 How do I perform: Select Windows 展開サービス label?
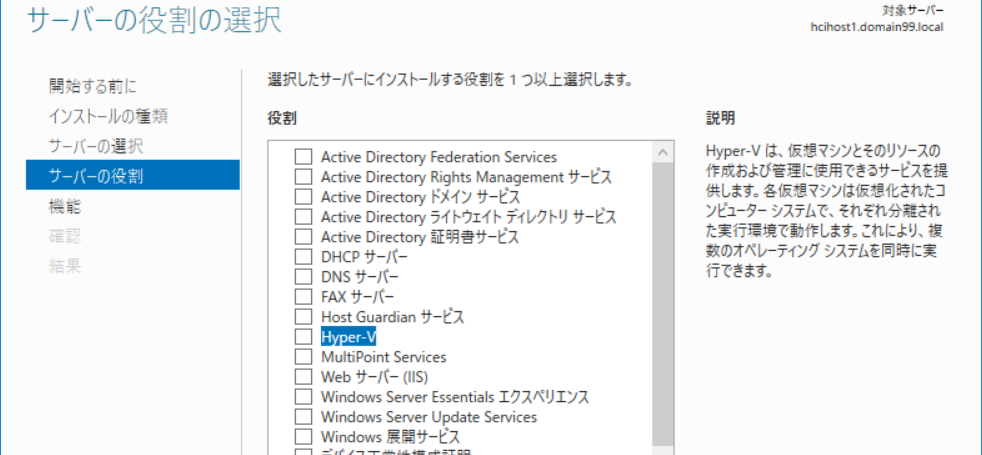coord(391,437)
